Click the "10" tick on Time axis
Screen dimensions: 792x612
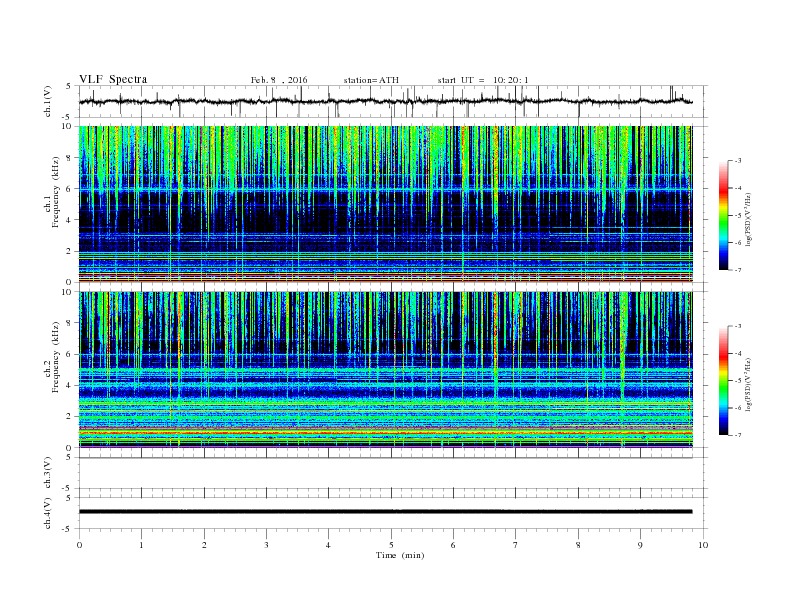pyautogui.click(x=703, y=545)
